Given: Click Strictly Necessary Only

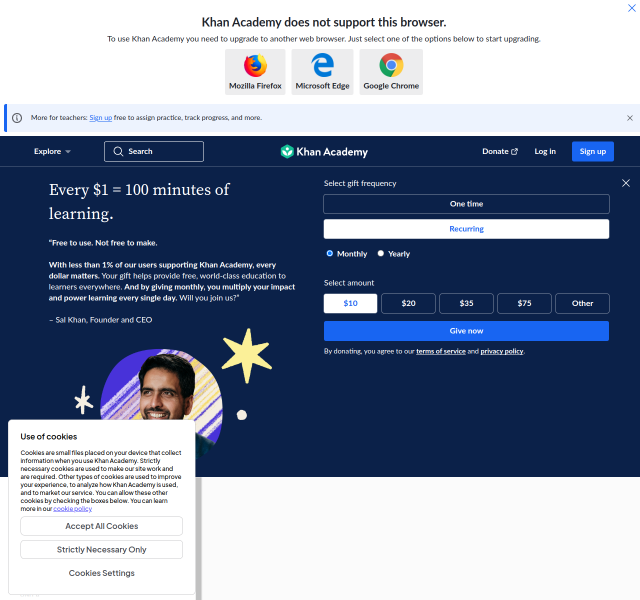Looking at the screenshot, I should [102, 550].
